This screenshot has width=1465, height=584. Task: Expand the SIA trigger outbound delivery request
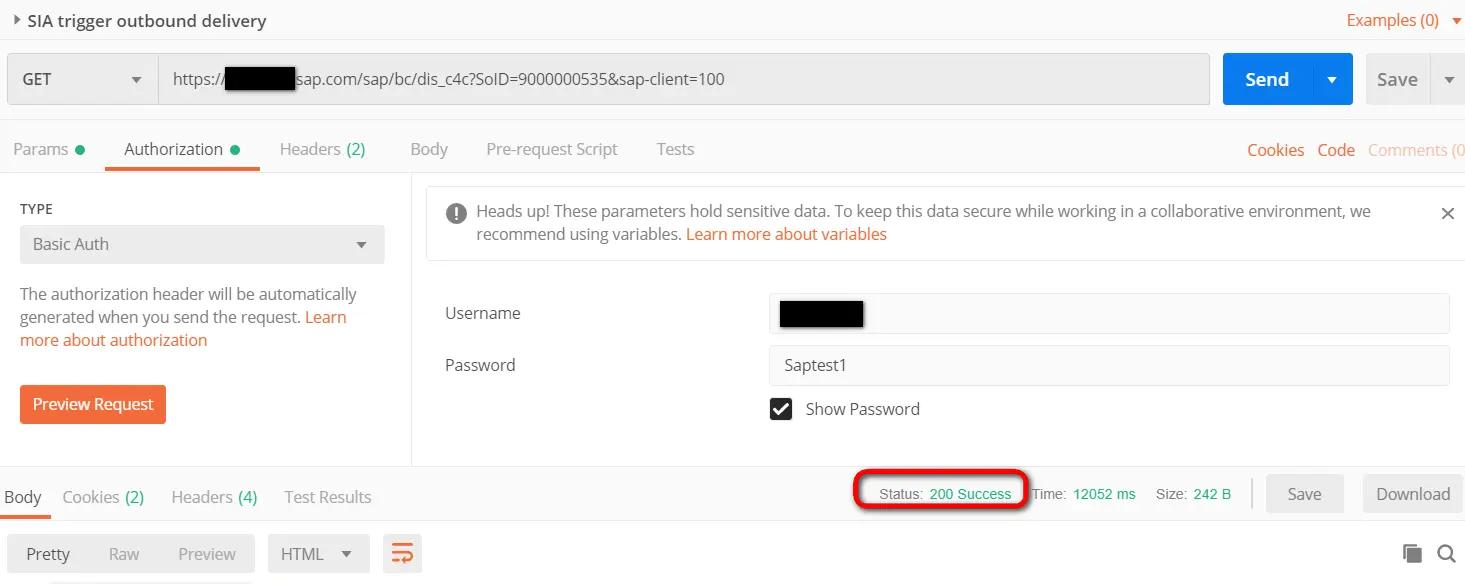[x=17, y=19]
